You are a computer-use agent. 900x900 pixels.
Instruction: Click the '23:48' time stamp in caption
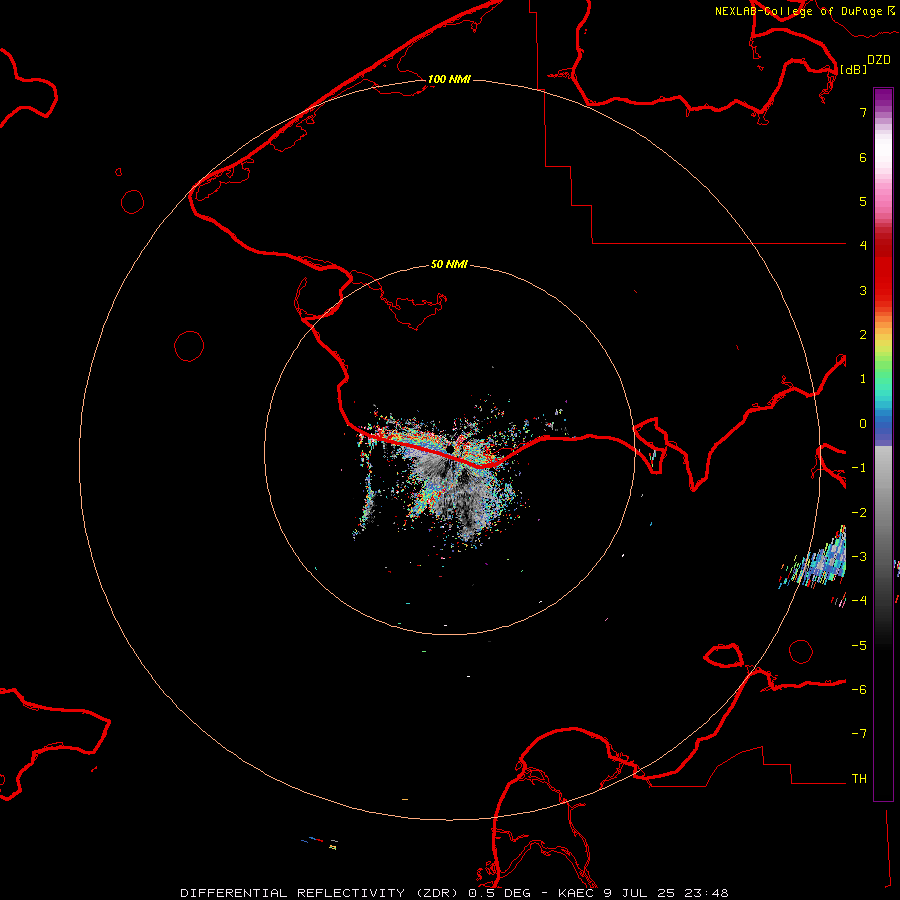click(x=705, y=893)
